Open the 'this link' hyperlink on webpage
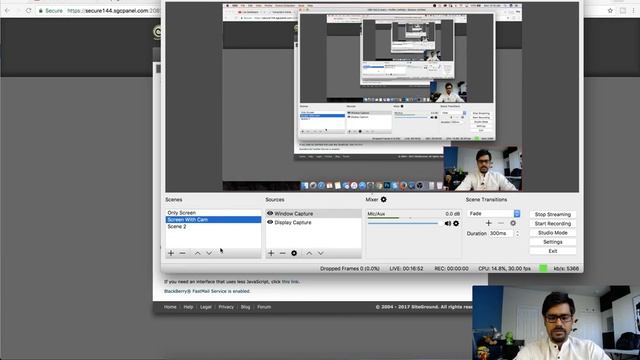The width and height of the screenshot is (640, 360). pyautogui.click(x=290, y=282)
